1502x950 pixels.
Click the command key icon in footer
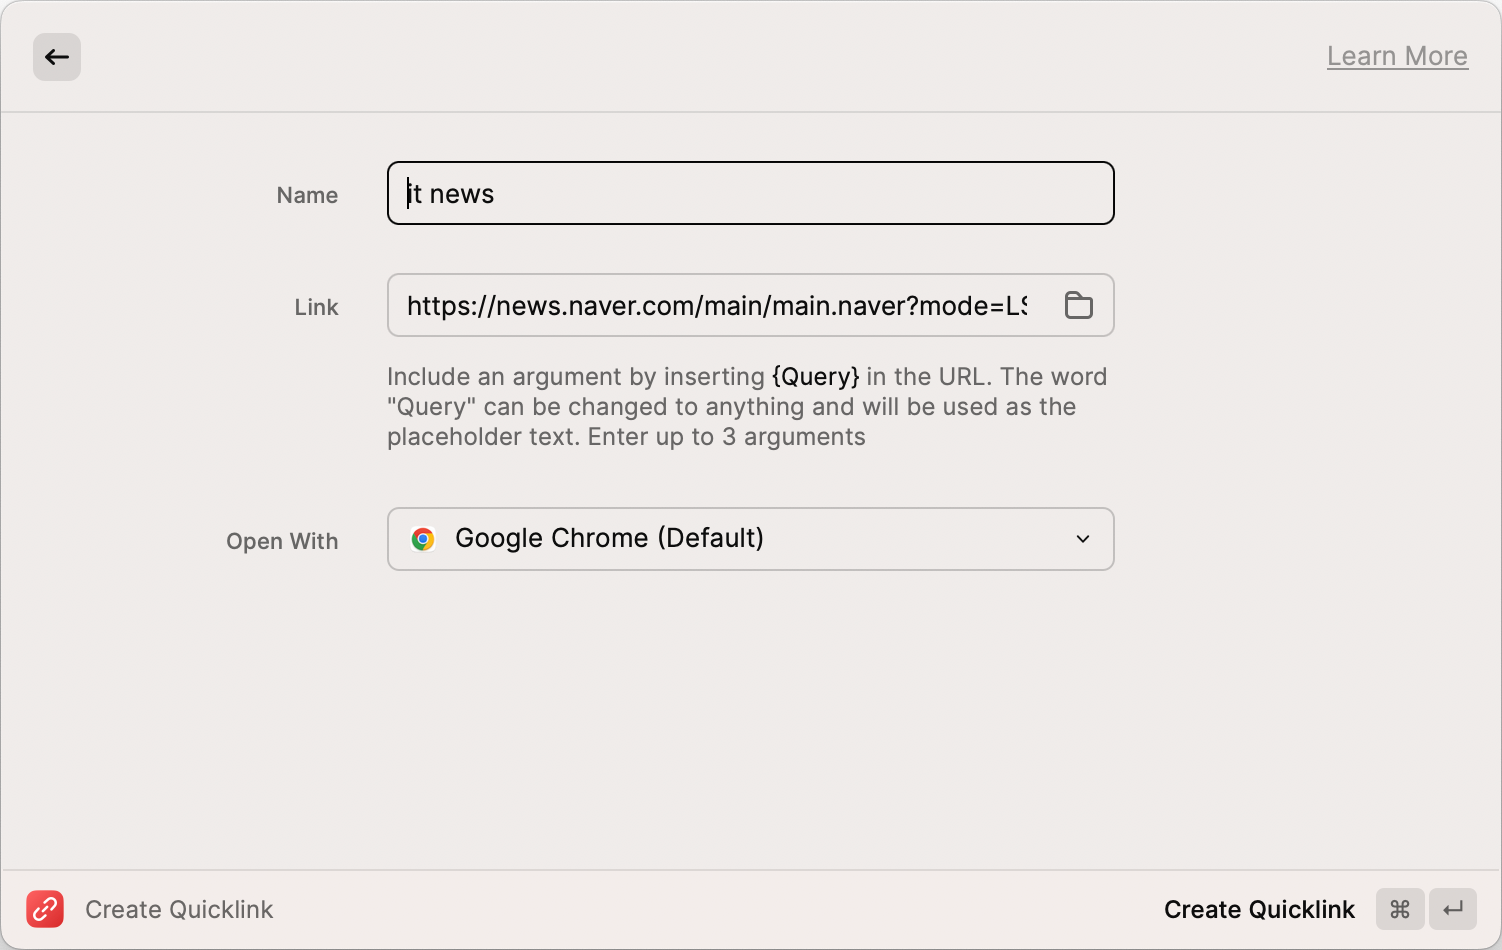tap(1400, 909)
